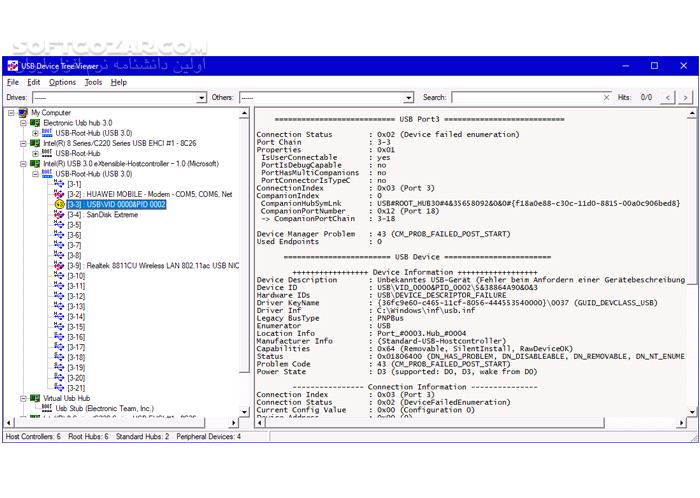Image resolution: width=700 pixels, height=498 pixels.
Task: Open the Drives dropdown list
Action: (202, 98)
